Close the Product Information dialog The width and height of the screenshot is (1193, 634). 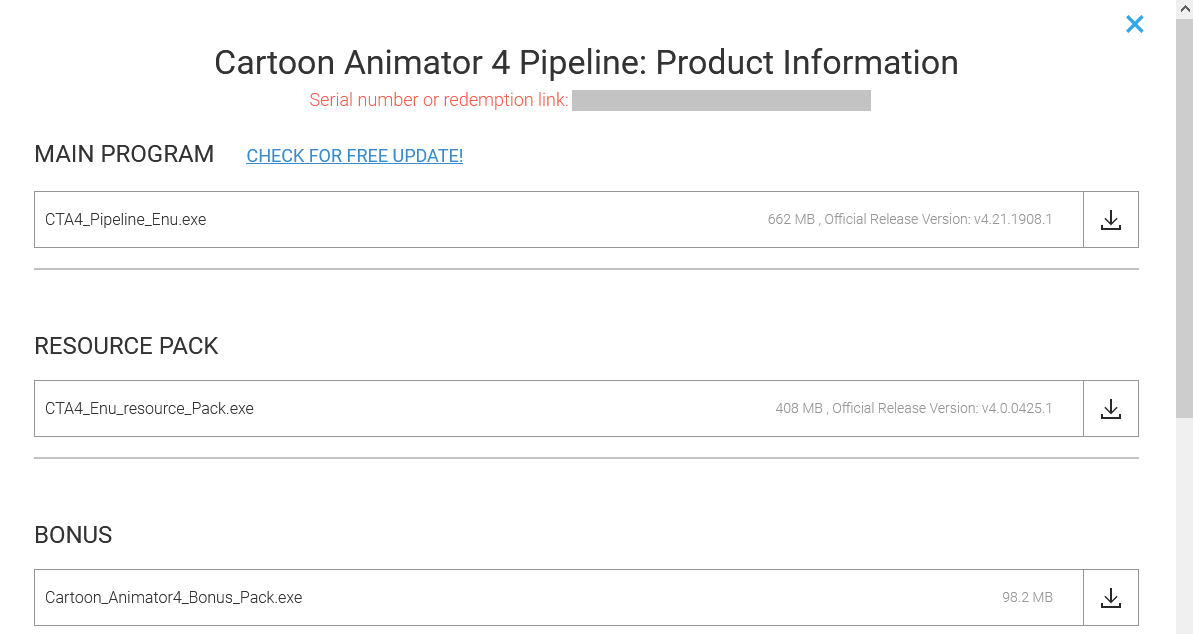1134,24
